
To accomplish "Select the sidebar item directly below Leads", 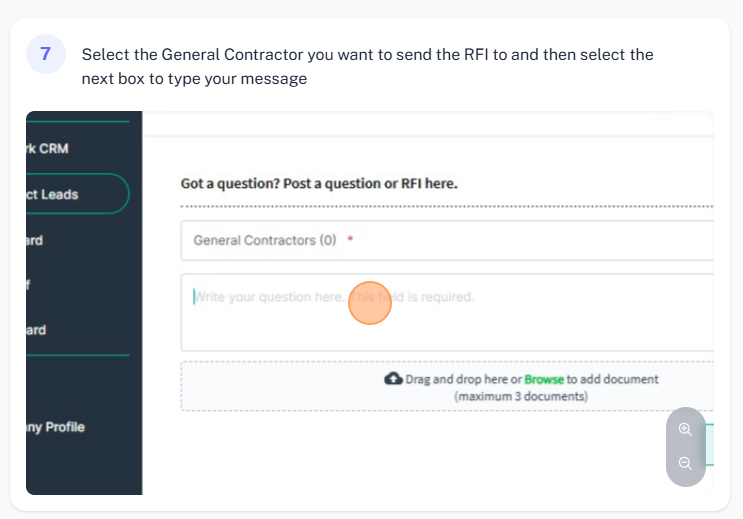I will (x=35, y=240).
